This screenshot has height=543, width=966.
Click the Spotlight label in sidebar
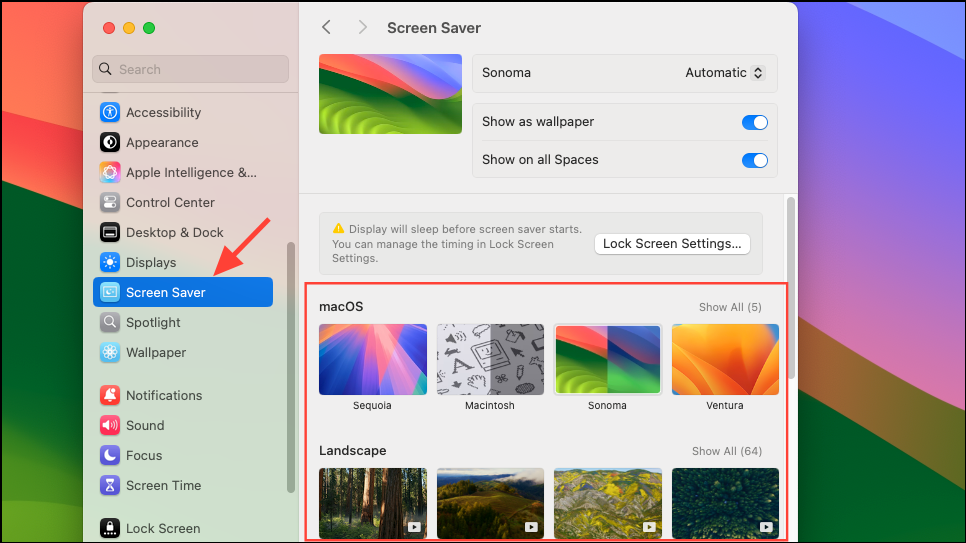pyautogui.click(x=153, y=322)
